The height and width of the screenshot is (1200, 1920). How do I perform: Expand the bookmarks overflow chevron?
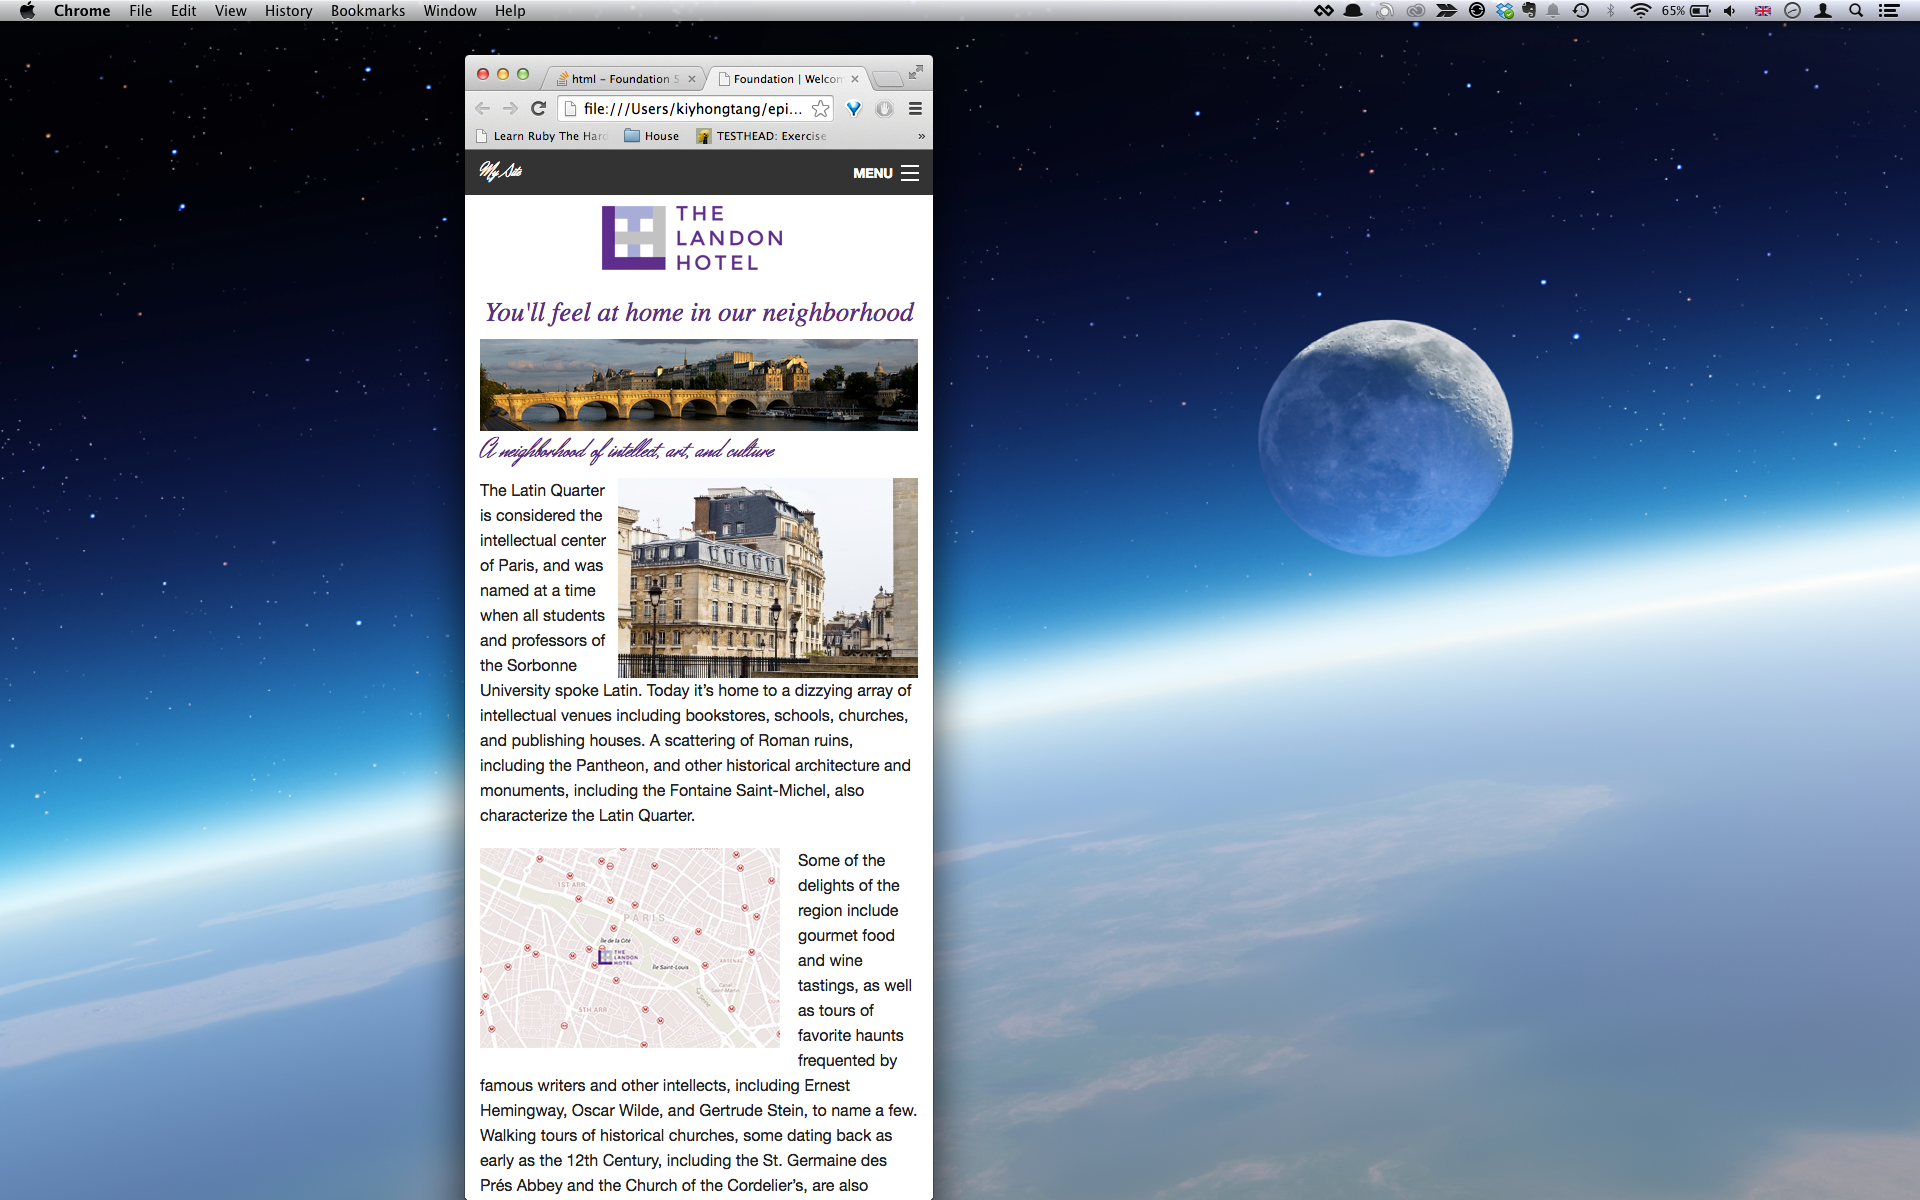pos(921,136)
